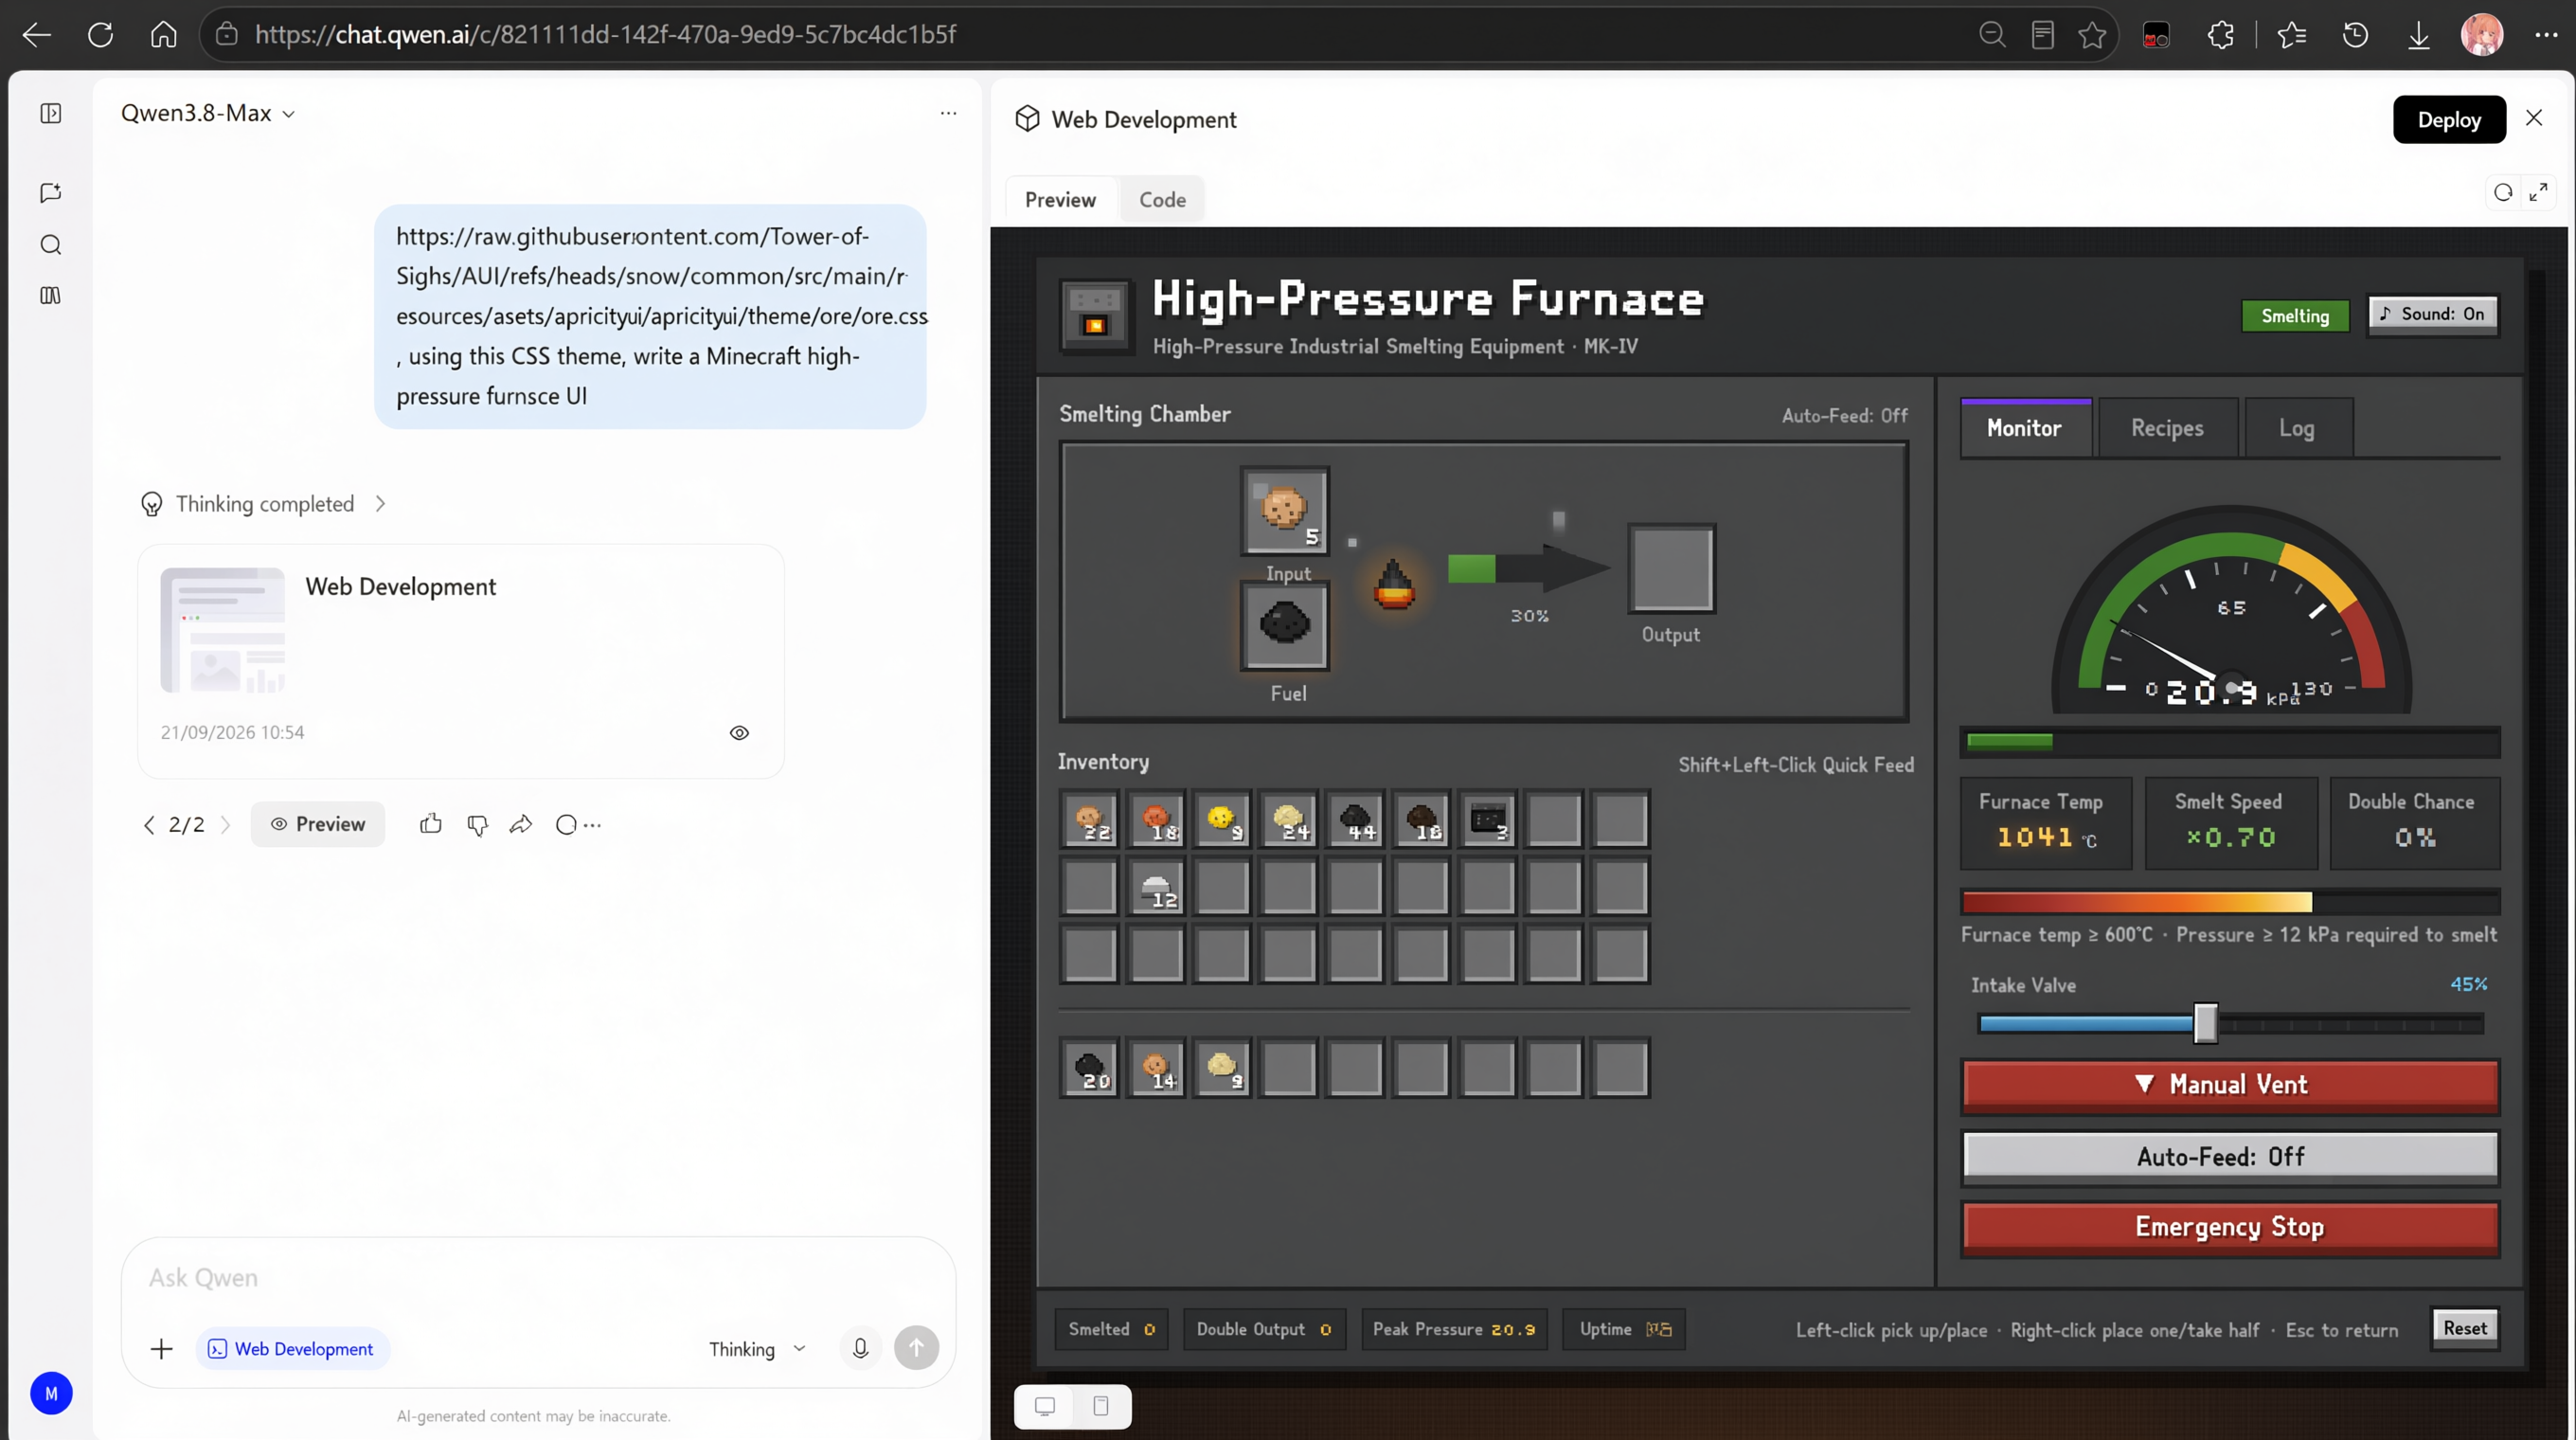The image size is (2576, 1440).
Task: Close the Web Development panel
Action: (x=2534, y=119)
